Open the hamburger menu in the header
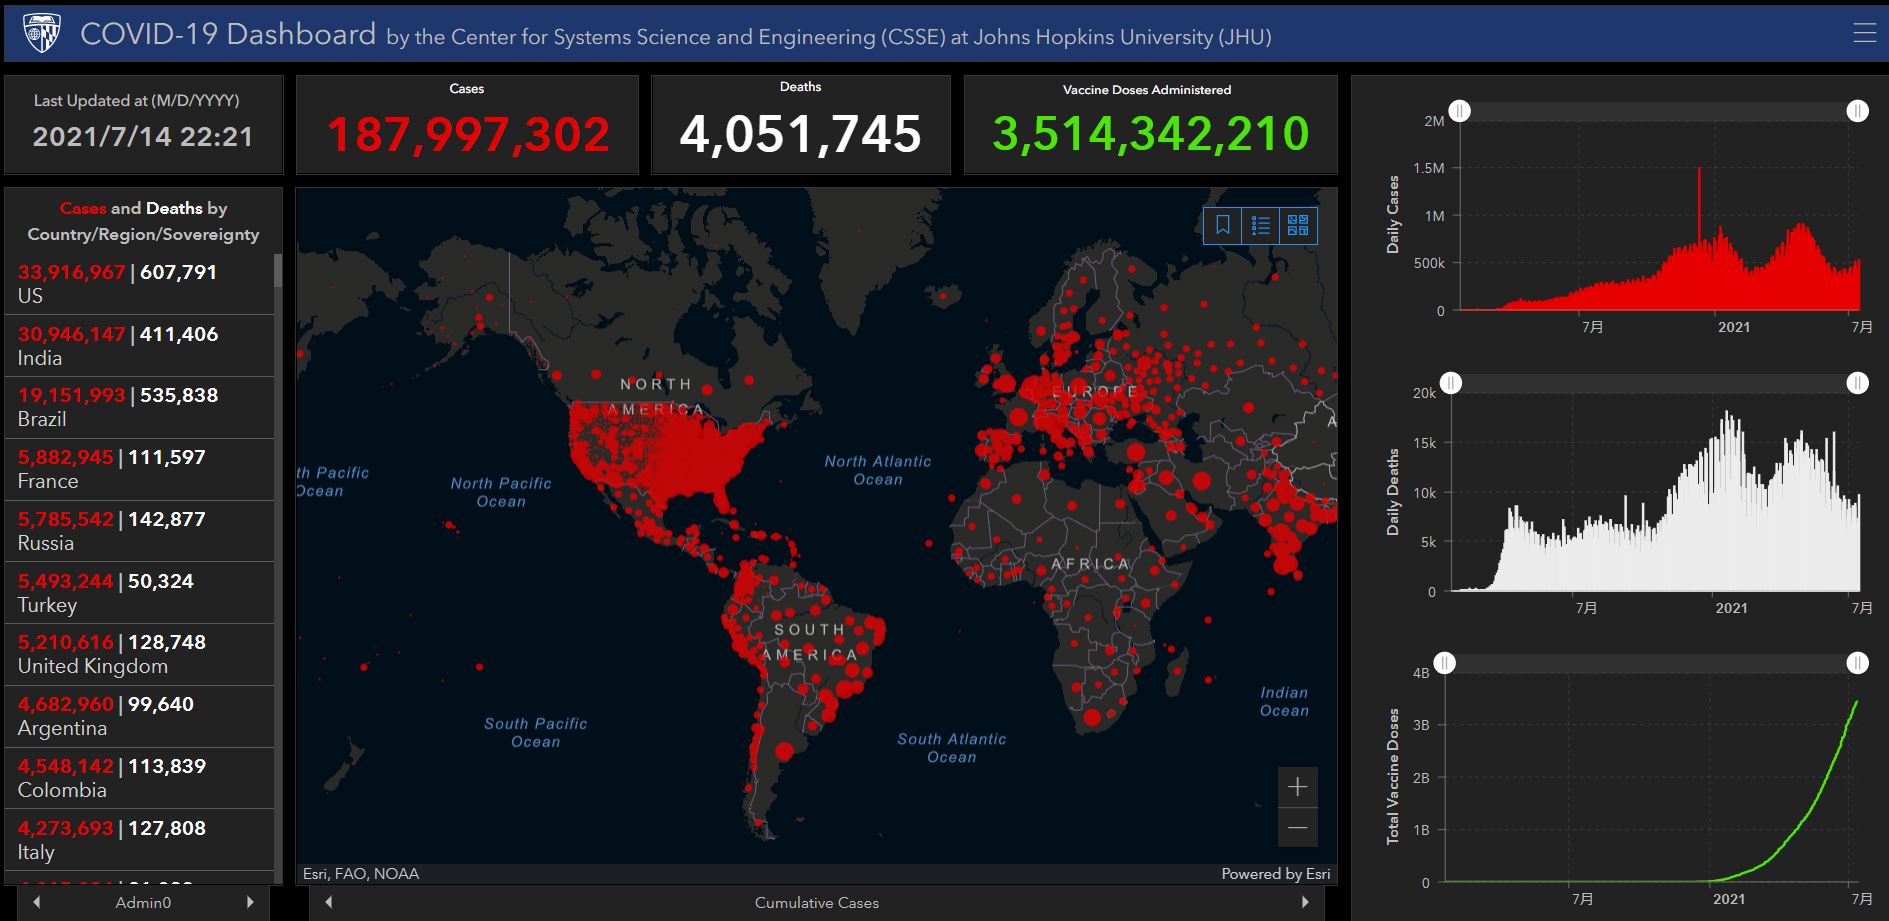Image resolution: width=1889 pixels, height=921 pixels. 1864,33
